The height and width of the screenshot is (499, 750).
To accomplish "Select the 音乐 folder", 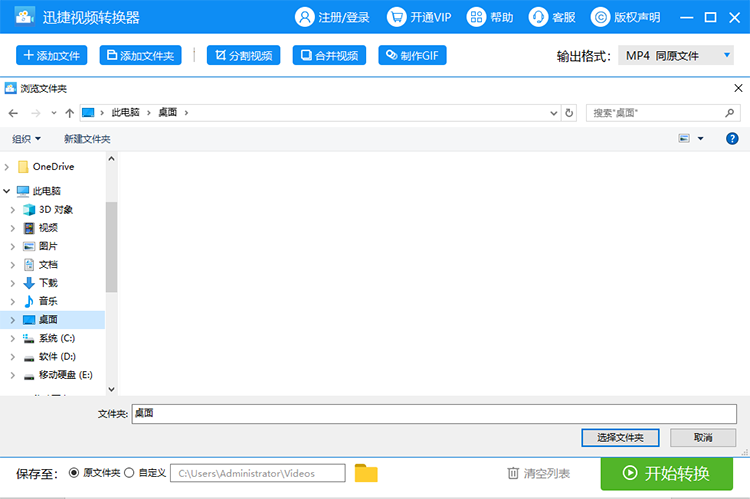I will [x=48, y=301].
